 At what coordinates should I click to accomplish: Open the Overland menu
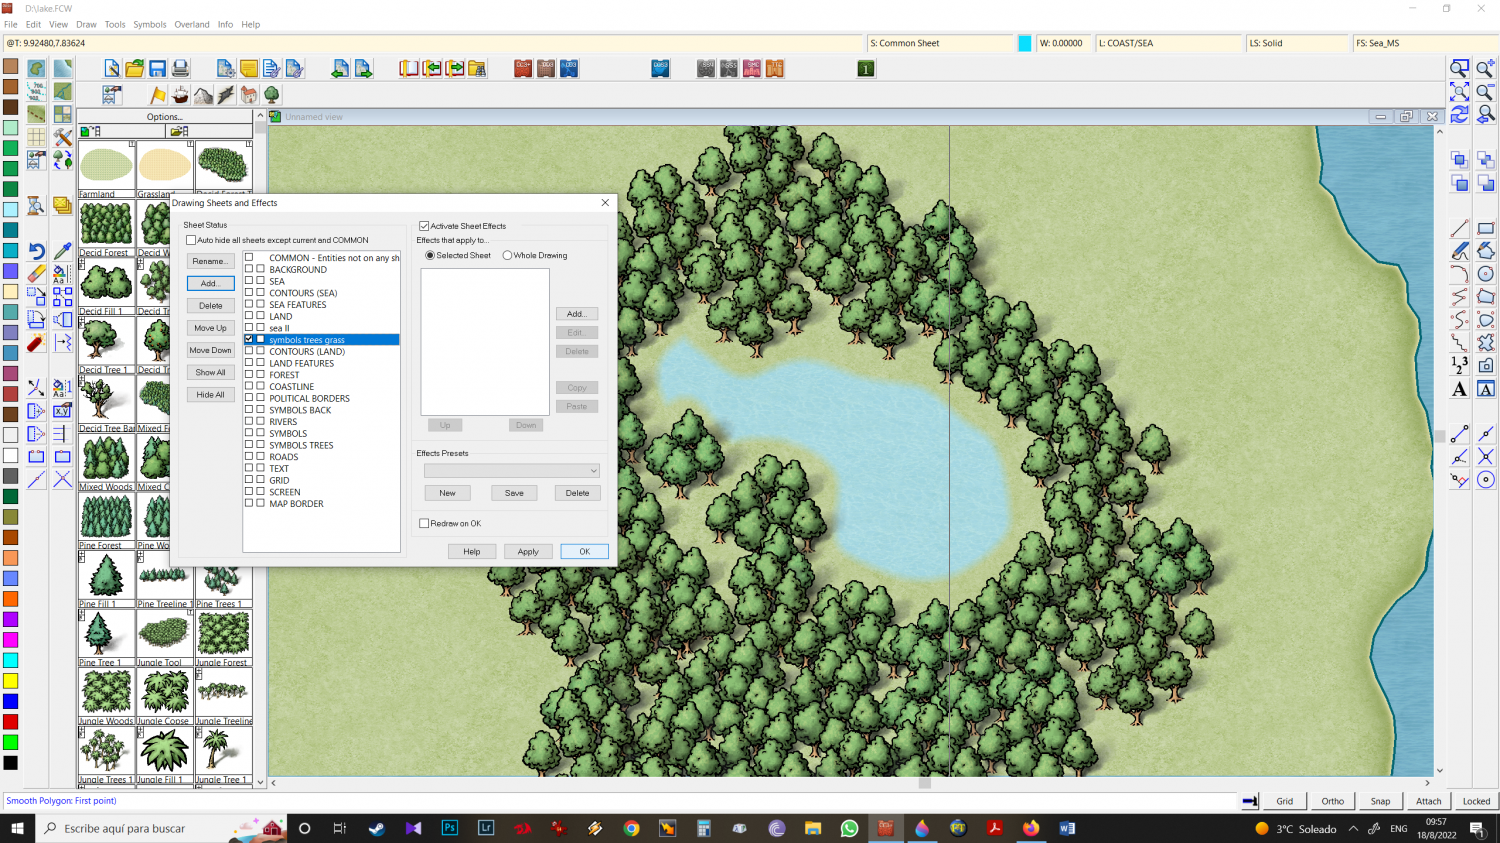[x=192, y=24]
